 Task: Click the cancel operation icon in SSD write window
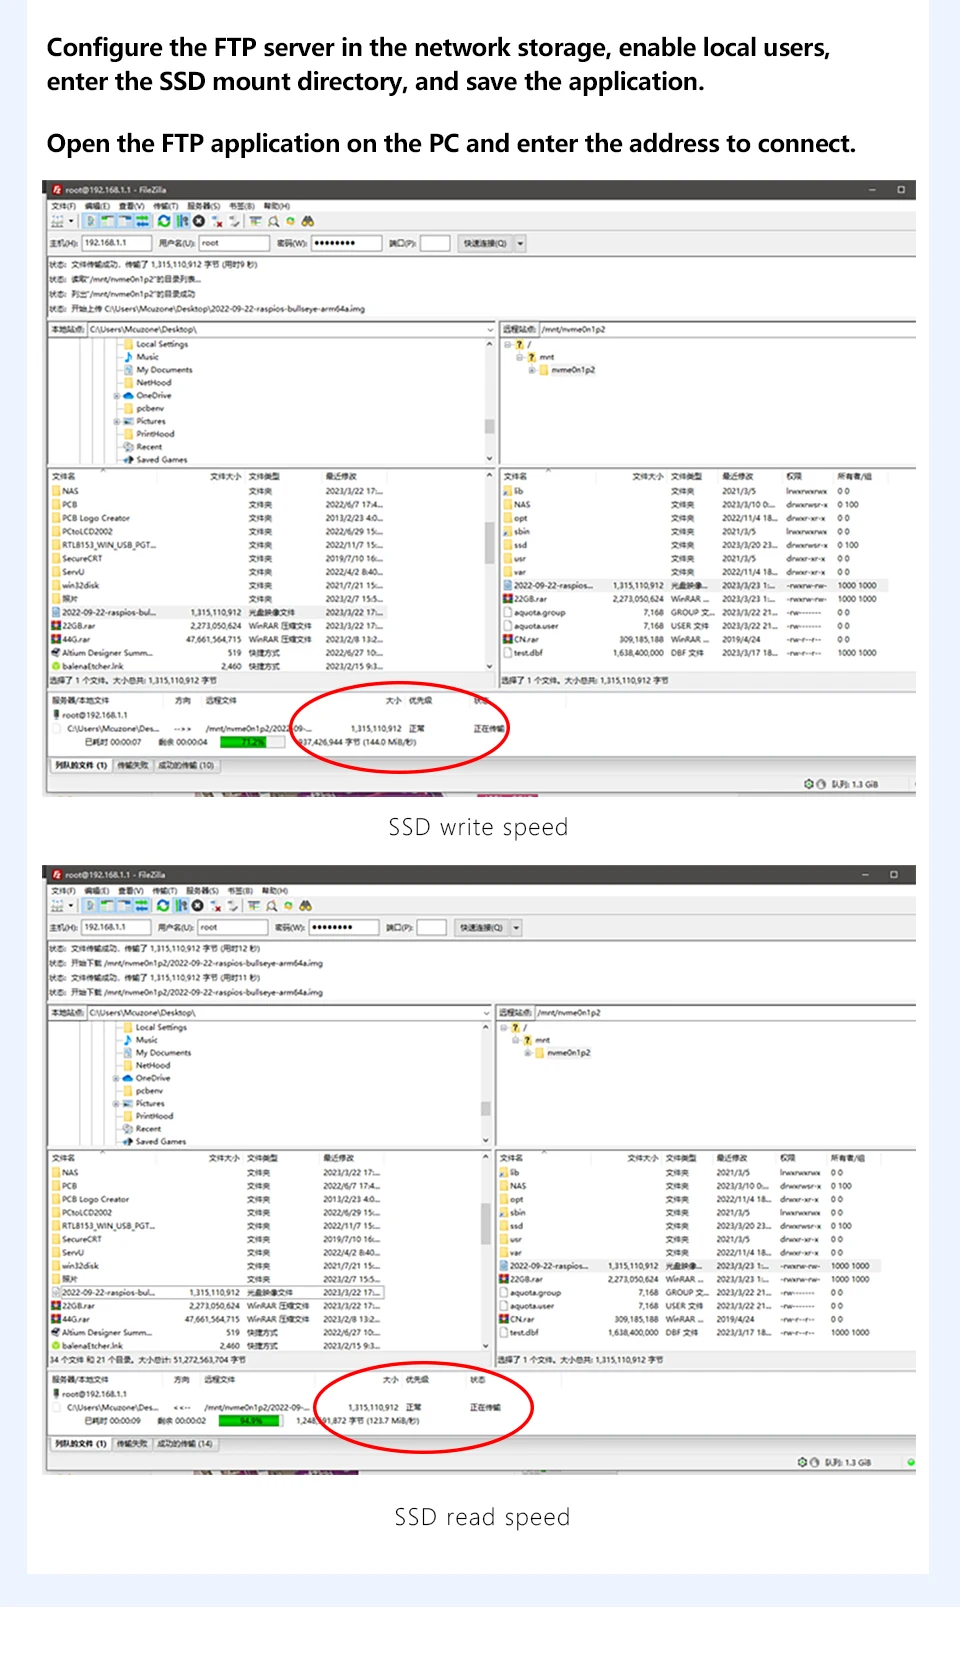coord(199,221)
